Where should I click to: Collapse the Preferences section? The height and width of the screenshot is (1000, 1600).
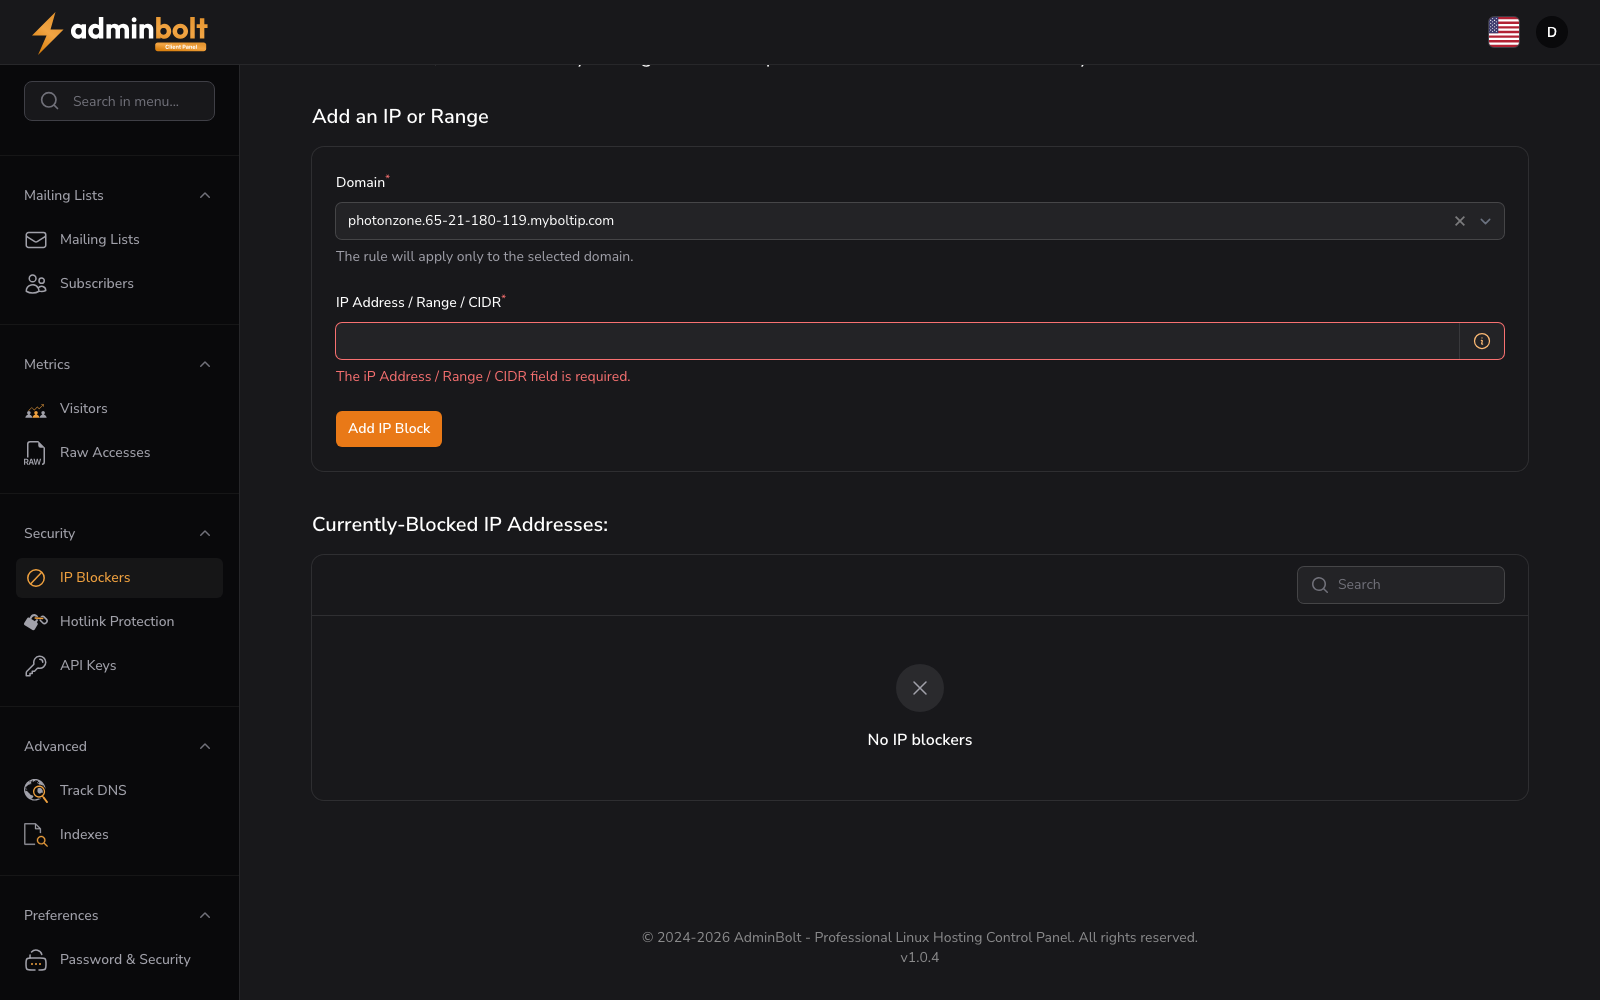point(205,916)
